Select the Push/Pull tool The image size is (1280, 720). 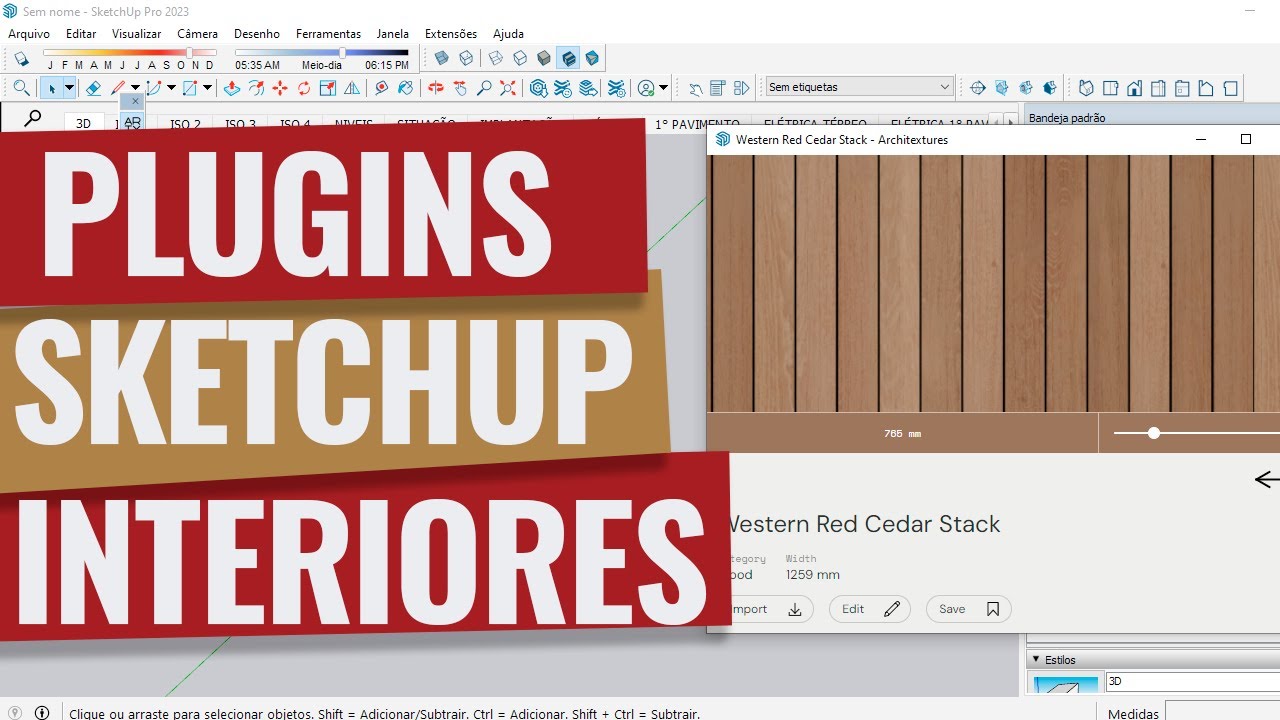click(x=232, y=88)
